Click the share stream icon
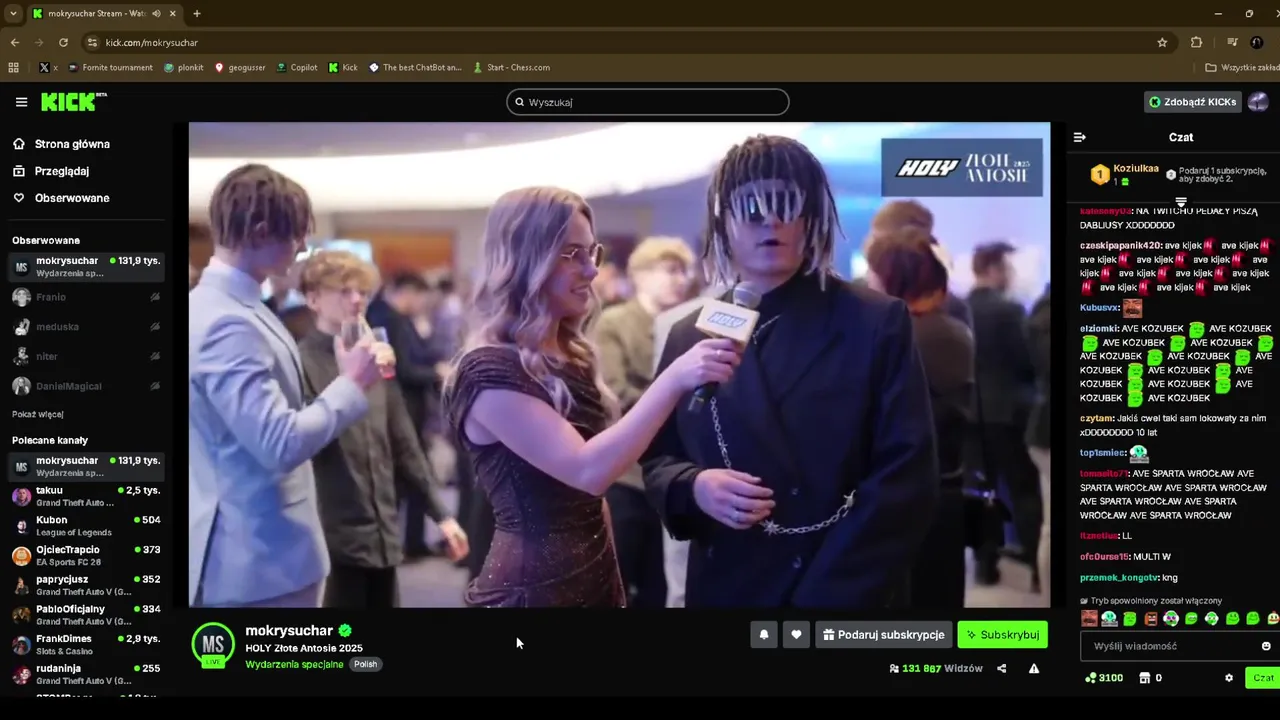Image resolution: width=1280 pixels, height=720 pixels. [x=1001, y=669]
